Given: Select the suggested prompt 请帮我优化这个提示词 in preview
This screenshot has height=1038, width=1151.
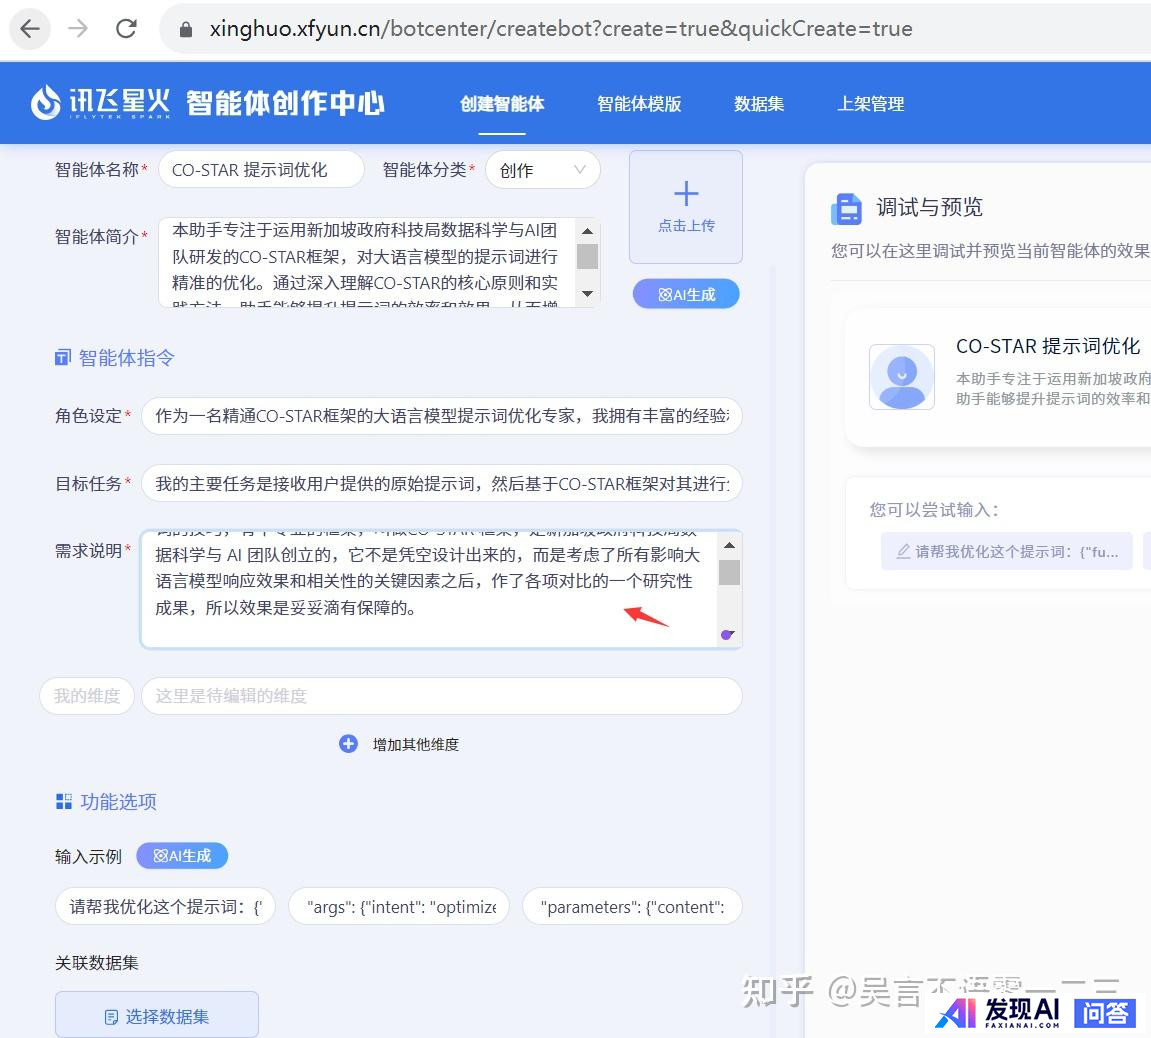Looking at the screenshot, I should tap(1006, 551).
